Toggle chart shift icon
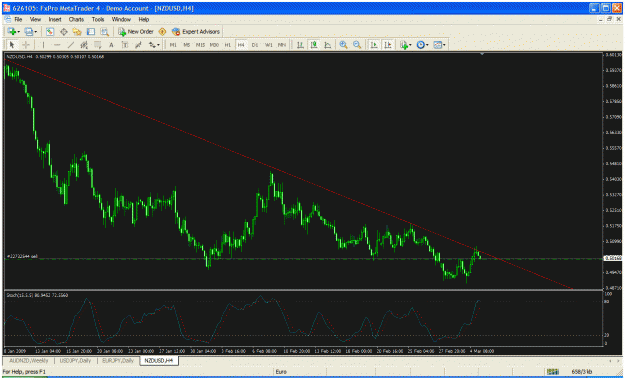 pos(388,45)
